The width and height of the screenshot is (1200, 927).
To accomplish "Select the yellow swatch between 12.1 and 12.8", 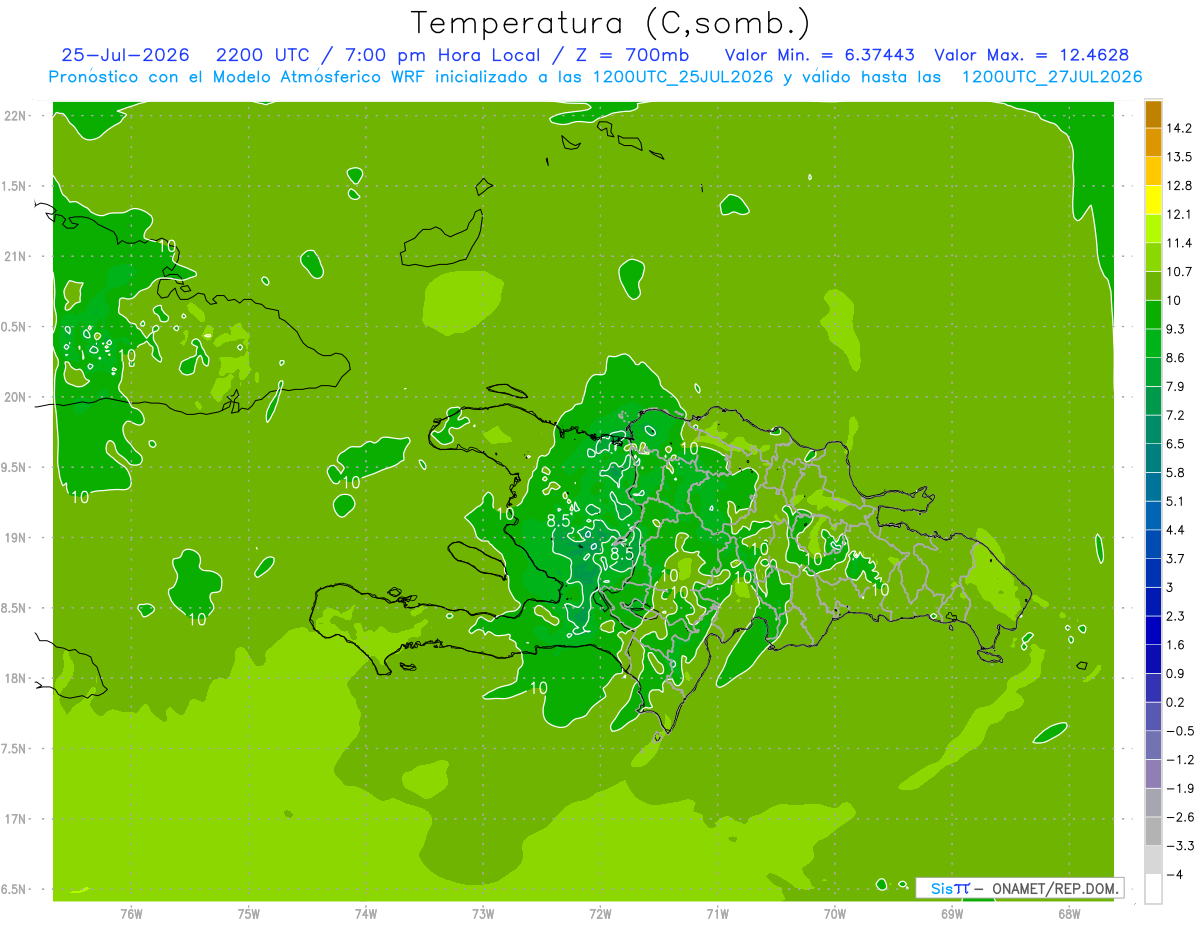I will (1153, 200).
